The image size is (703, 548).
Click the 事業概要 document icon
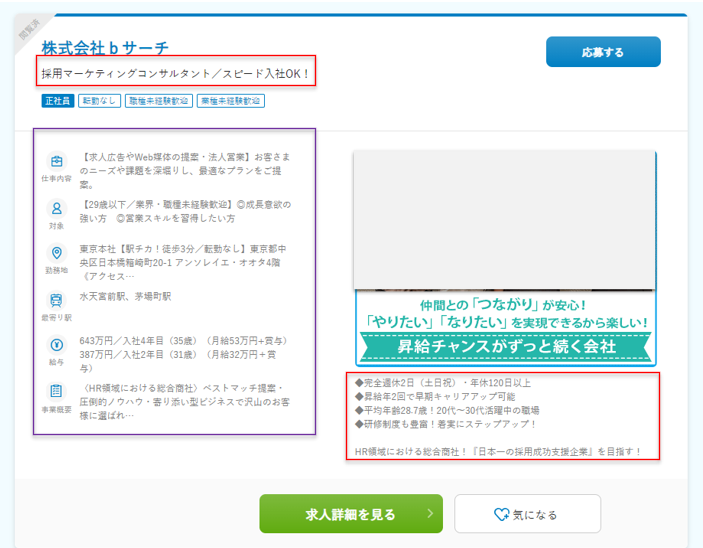[x=57, y=390]
